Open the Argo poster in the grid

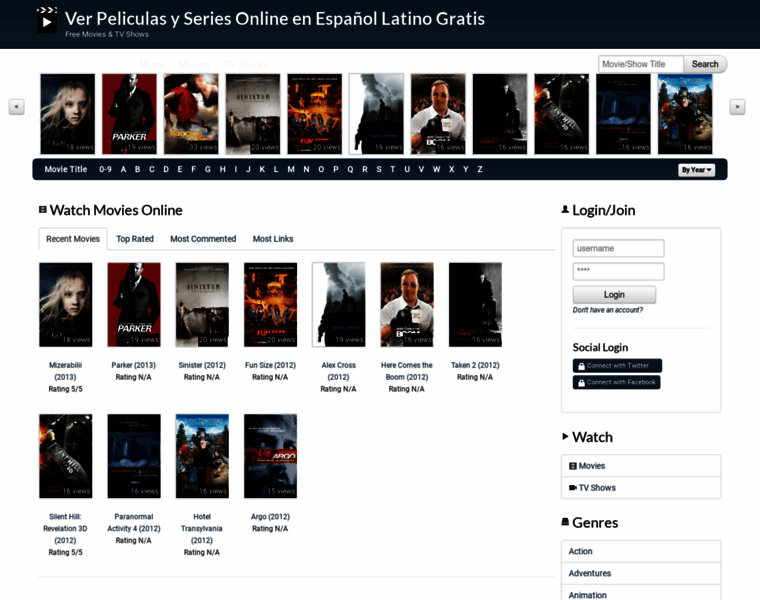point(270,456)
